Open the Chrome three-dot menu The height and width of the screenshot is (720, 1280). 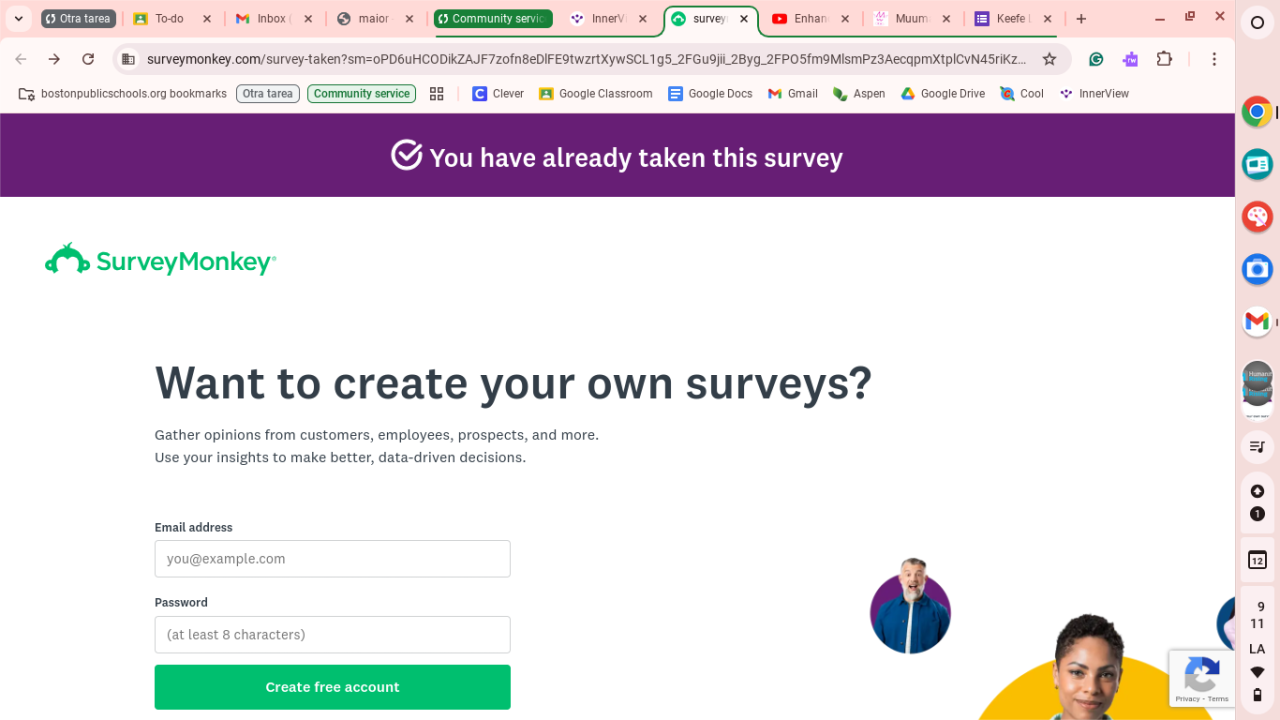tap(1214, 59)
